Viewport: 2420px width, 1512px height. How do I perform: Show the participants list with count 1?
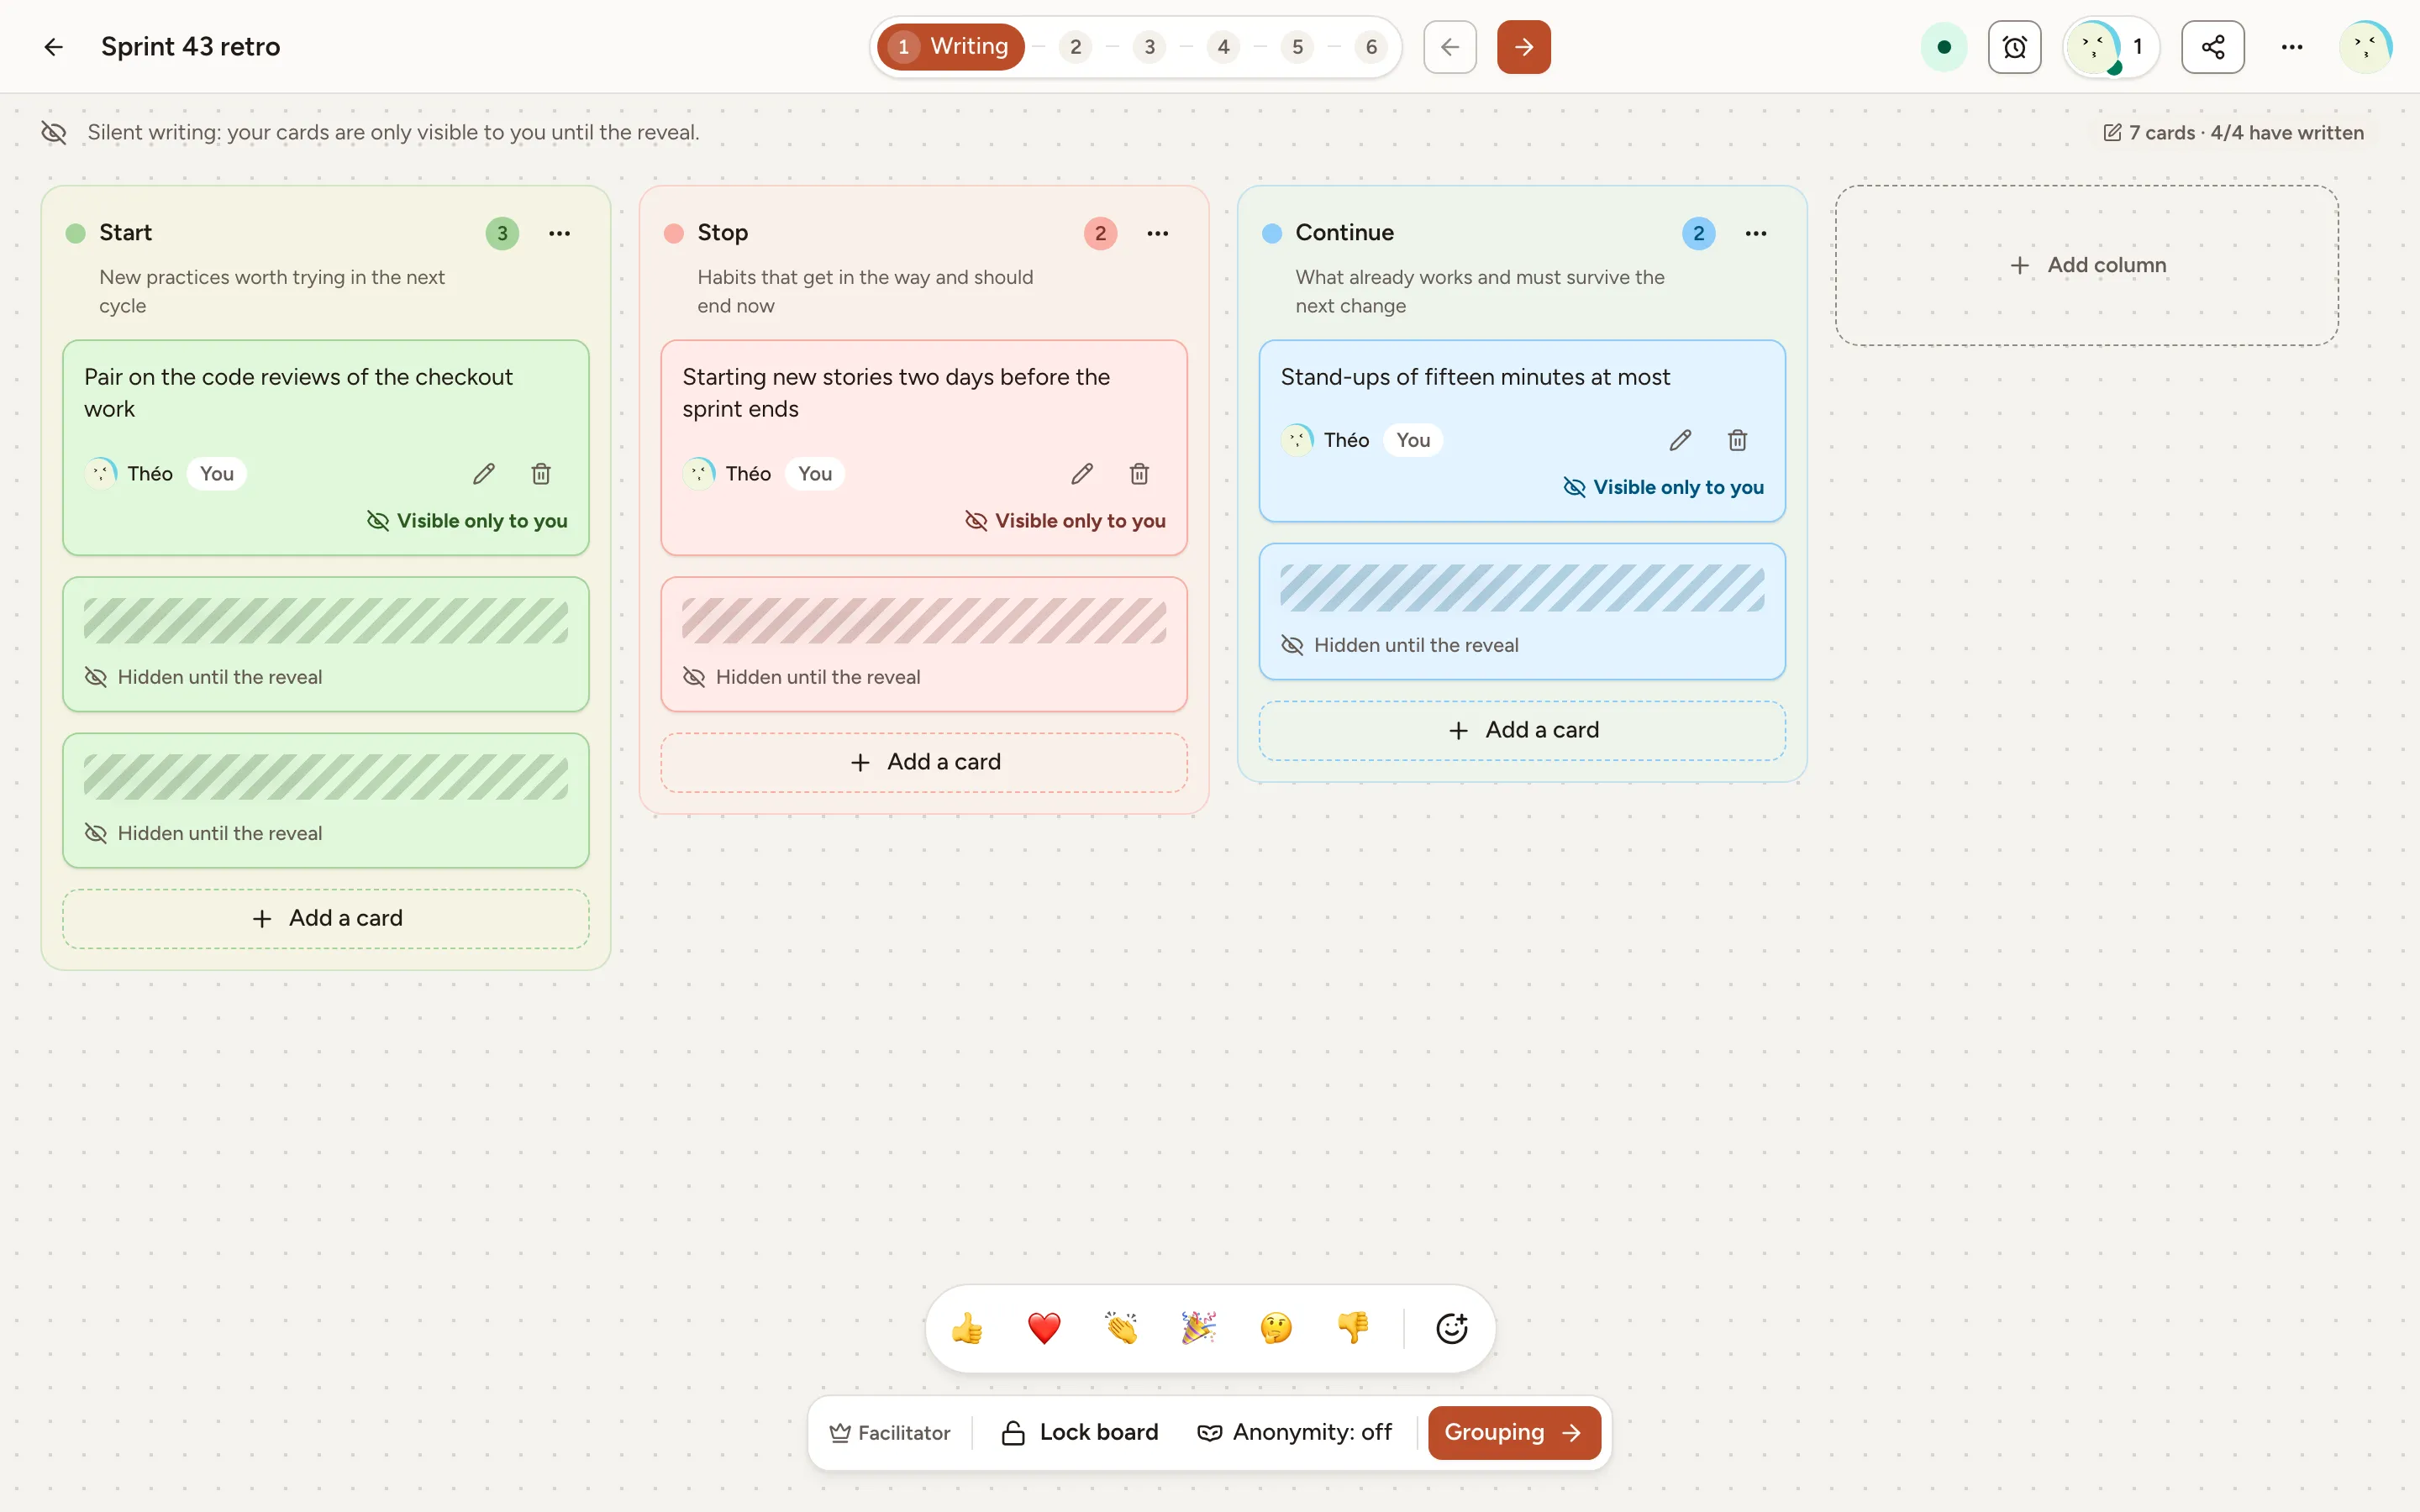click(x=2111, y=47)
